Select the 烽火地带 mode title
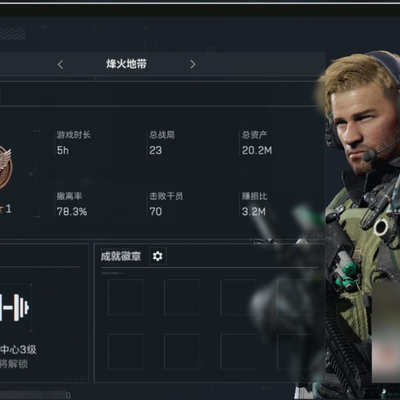This screenshot has width=400, height=400. pyautogui.click(x=126, y=64)
